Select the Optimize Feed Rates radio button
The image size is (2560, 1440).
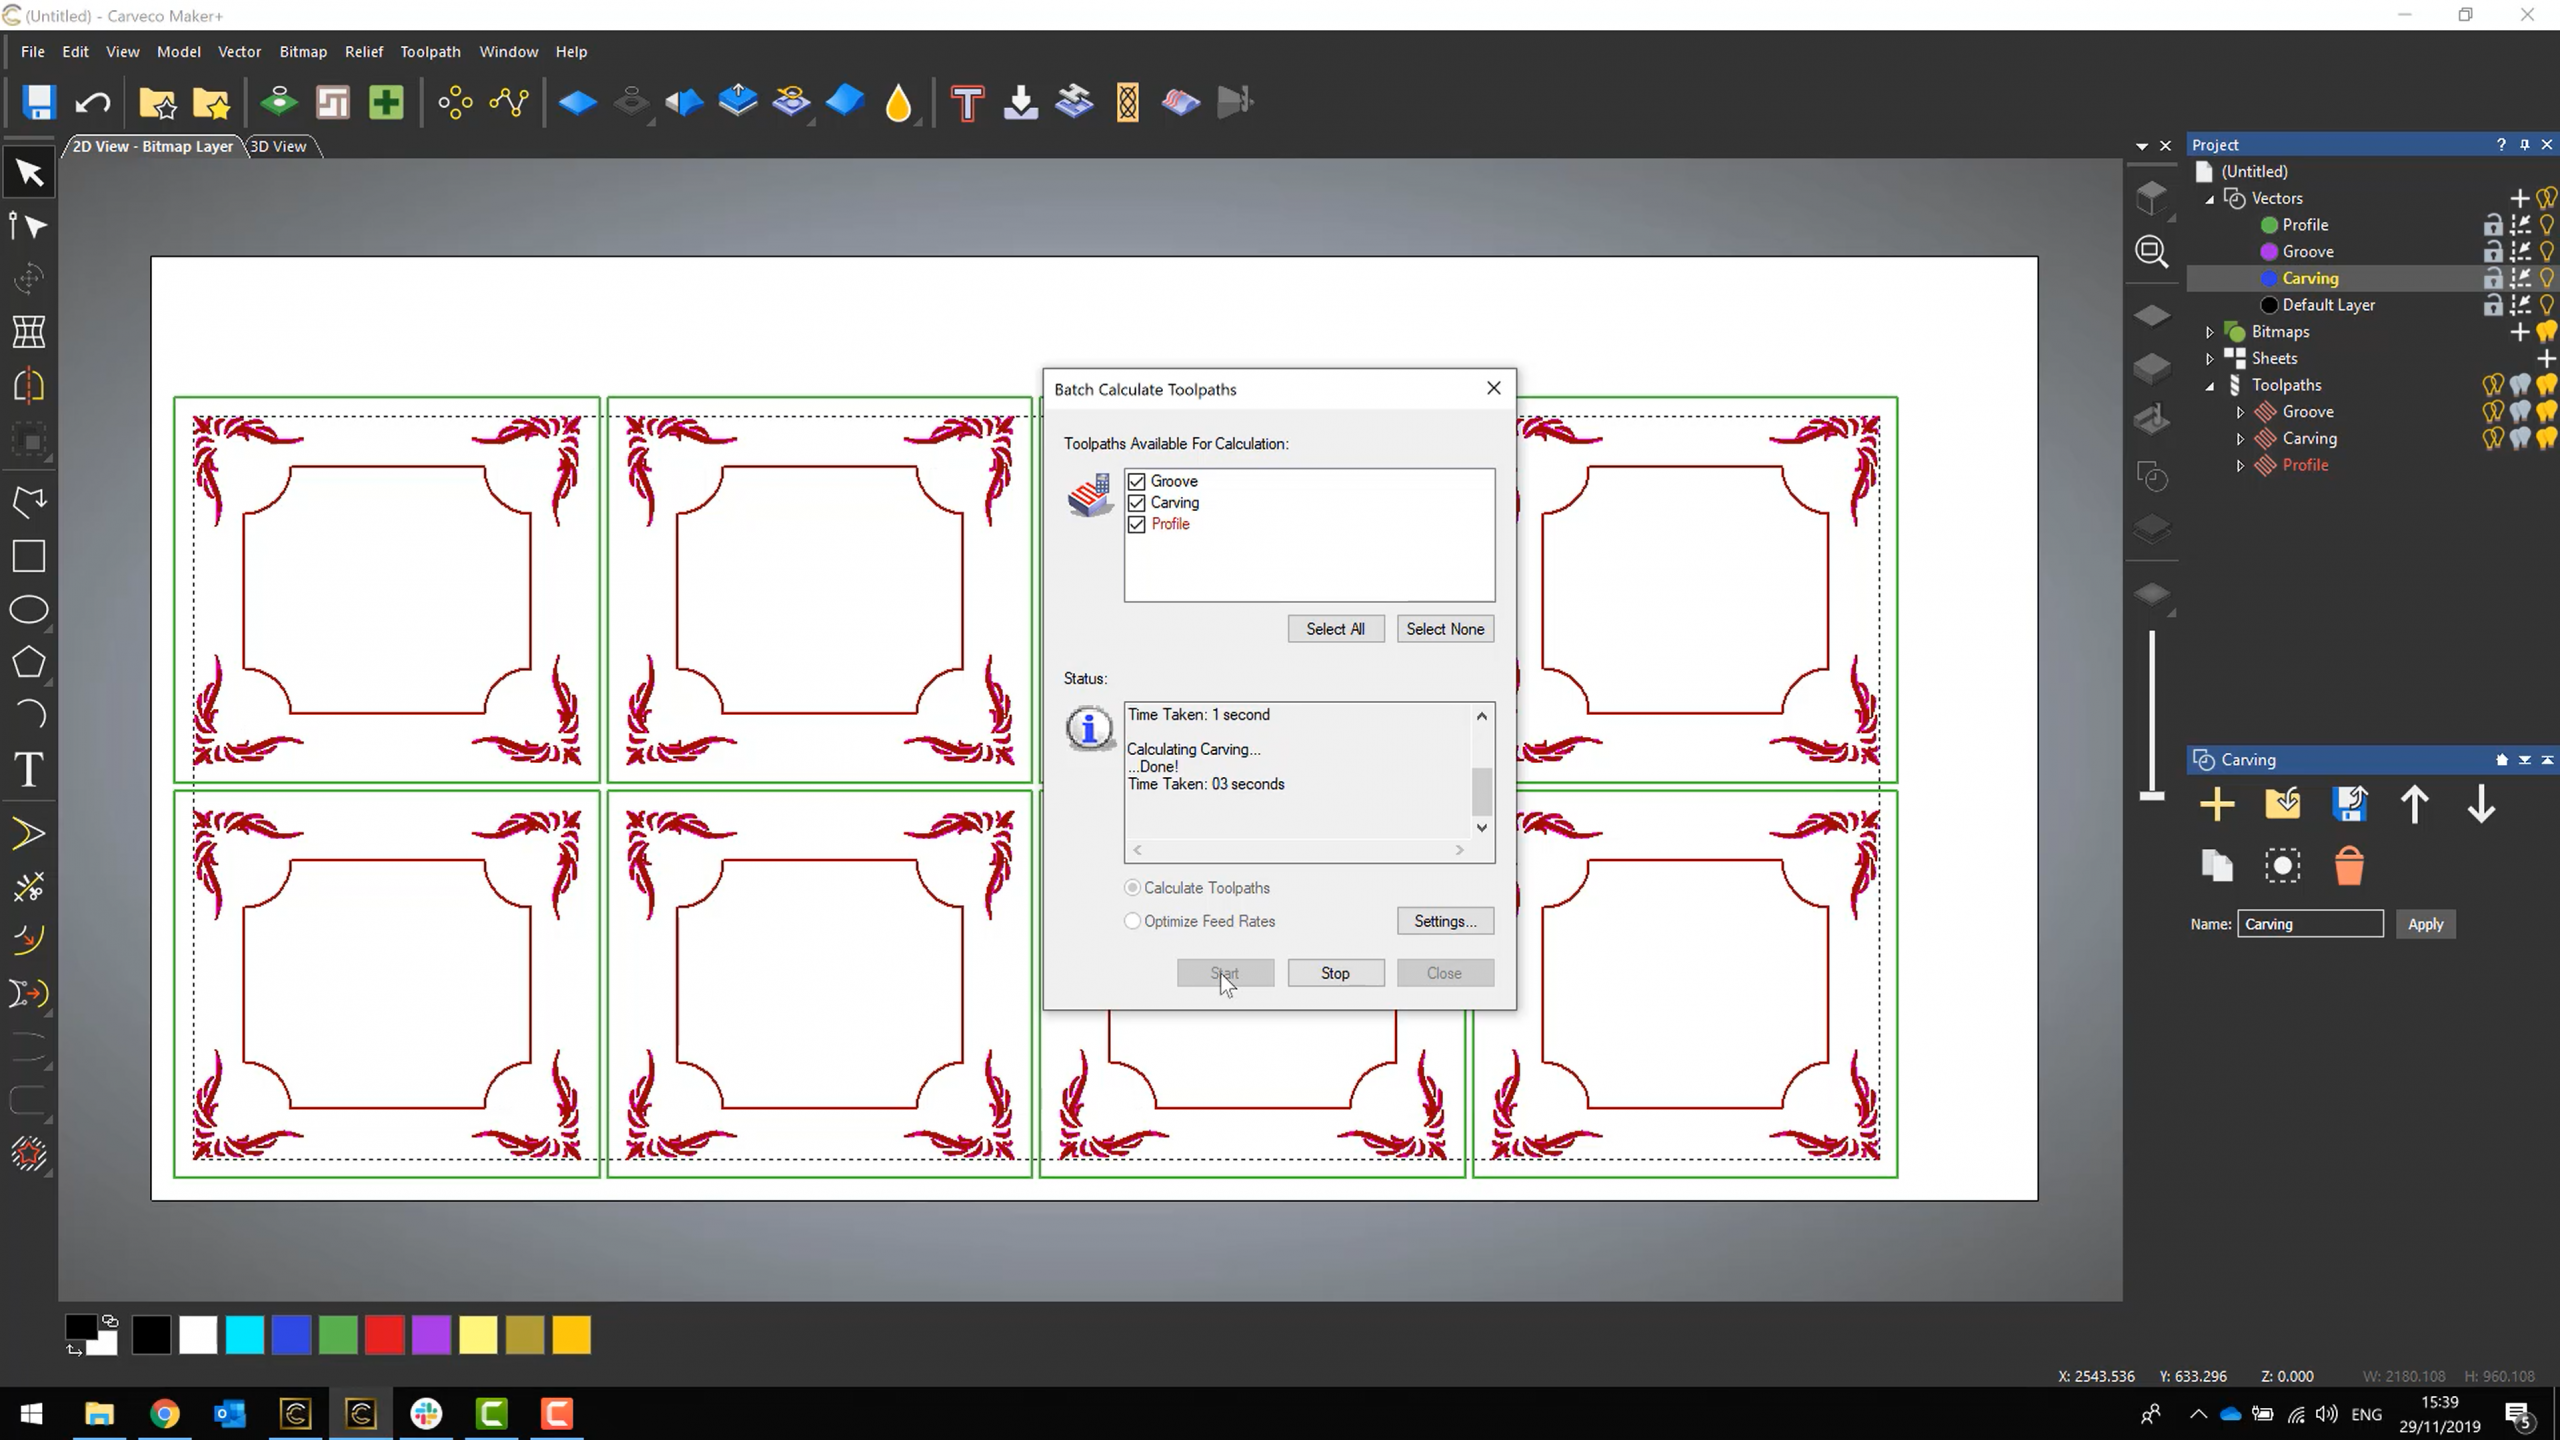(1131, 921)
